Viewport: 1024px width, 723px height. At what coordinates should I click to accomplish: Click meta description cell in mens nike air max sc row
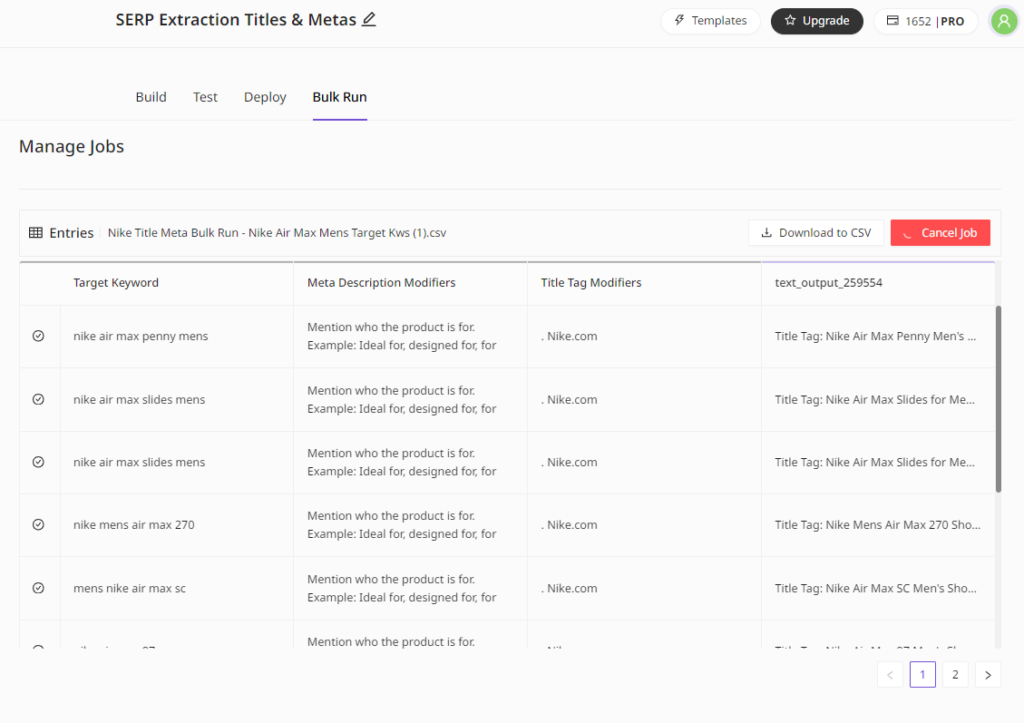[411, 588]
